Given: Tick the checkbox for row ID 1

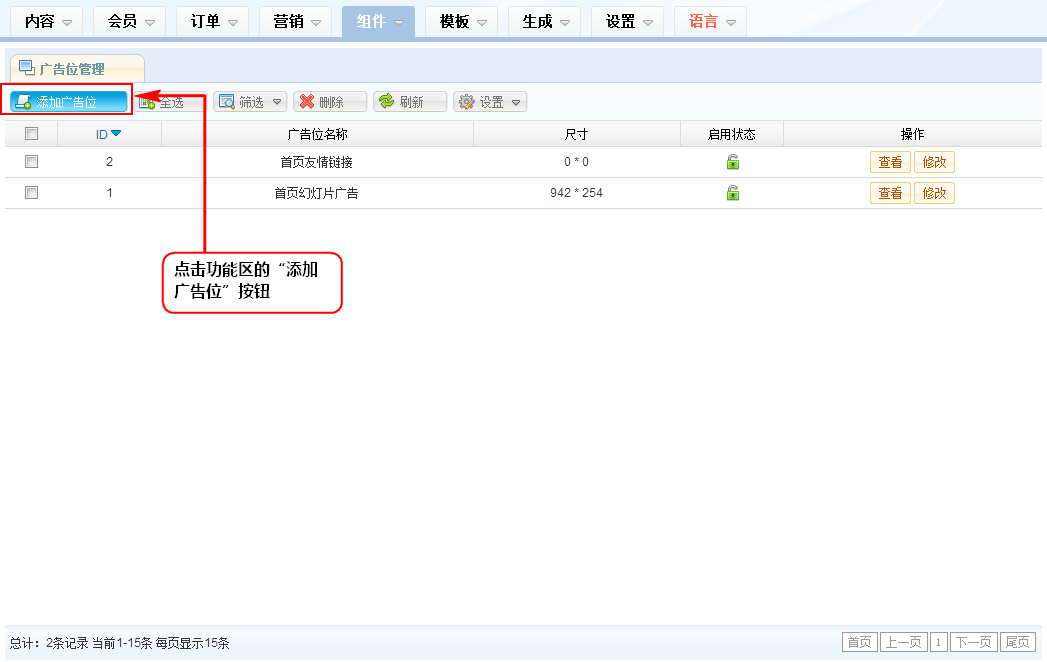Looking at the screenshot, I should tap(31, 193).
